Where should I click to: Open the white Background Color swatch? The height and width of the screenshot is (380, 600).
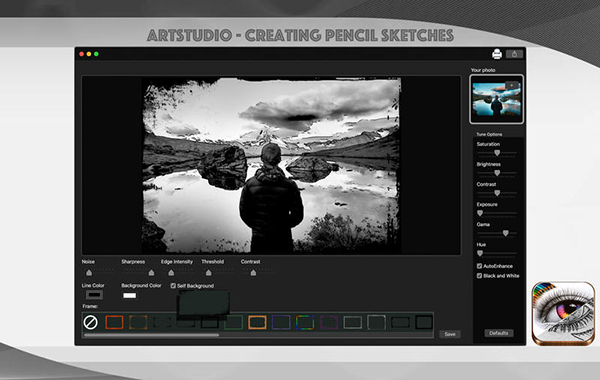[x=129, y=295]
